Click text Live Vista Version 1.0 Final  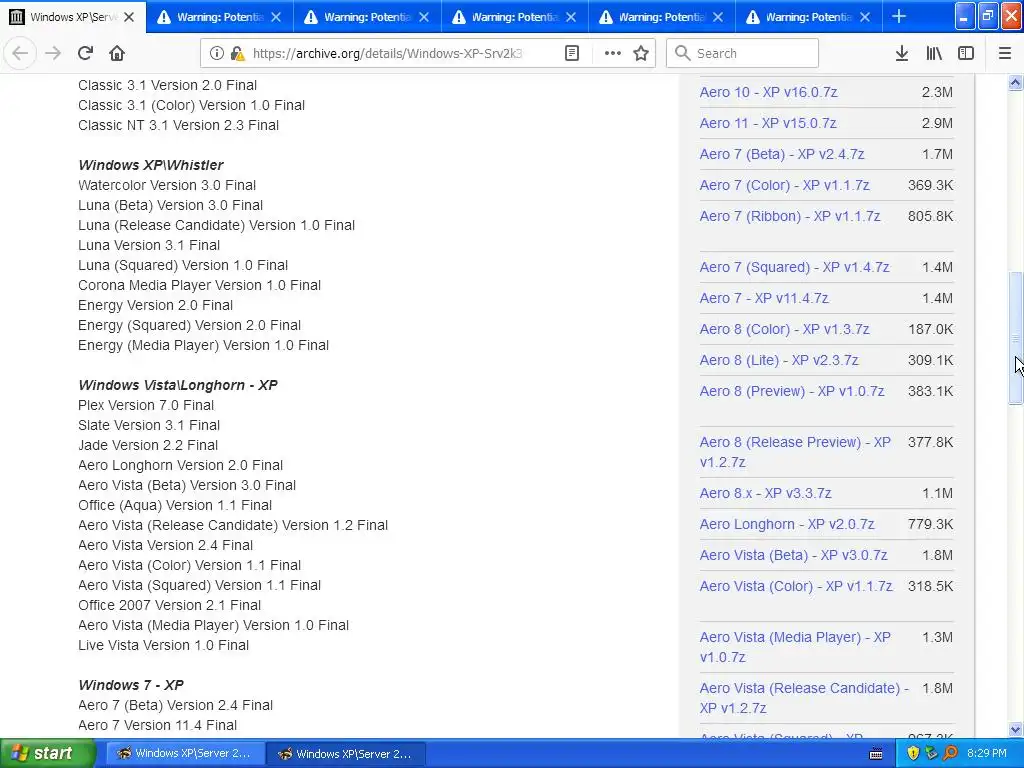[x=163, y=645]
